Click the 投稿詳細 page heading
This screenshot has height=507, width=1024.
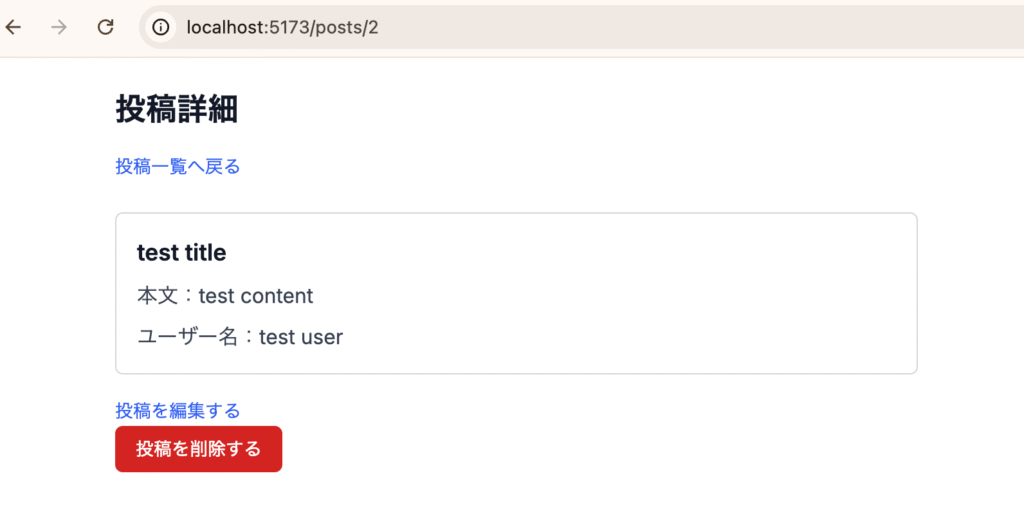tap(176, 109)
